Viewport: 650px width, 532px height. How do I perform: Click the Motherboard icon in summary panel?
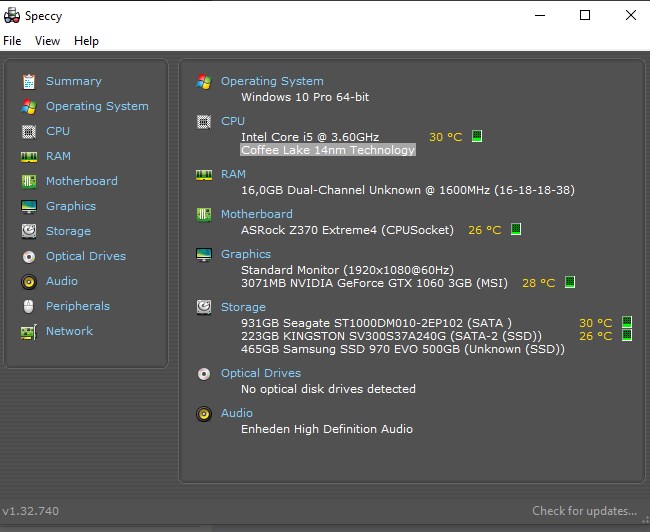pos(204,215)
